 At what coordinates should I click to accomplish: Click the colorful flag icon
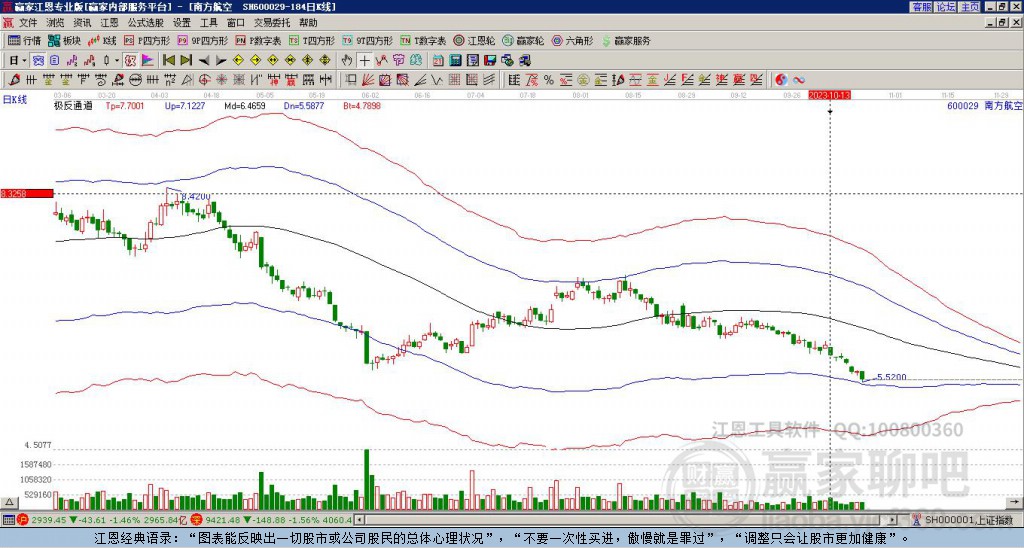point(148,61)
